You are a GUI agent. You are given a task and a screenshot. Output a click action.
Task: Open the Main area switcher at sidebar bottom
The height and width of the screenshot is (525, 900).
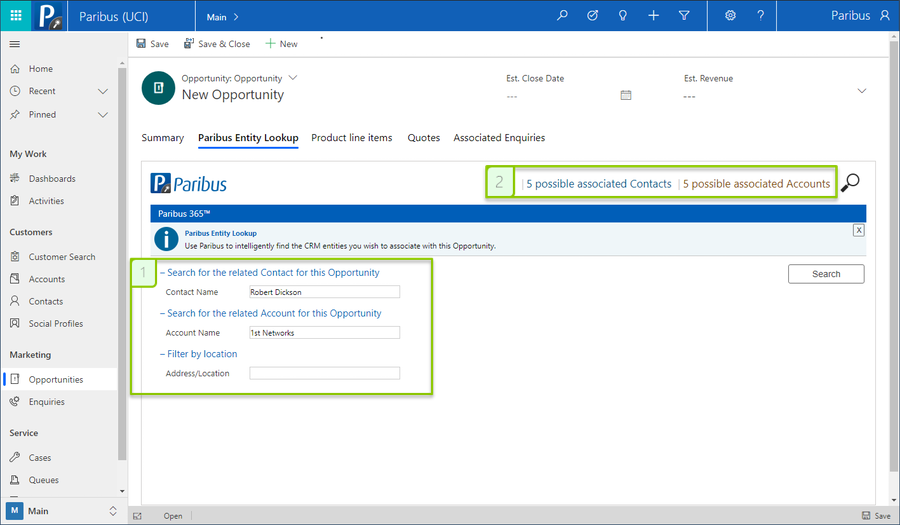pos(62,511)
